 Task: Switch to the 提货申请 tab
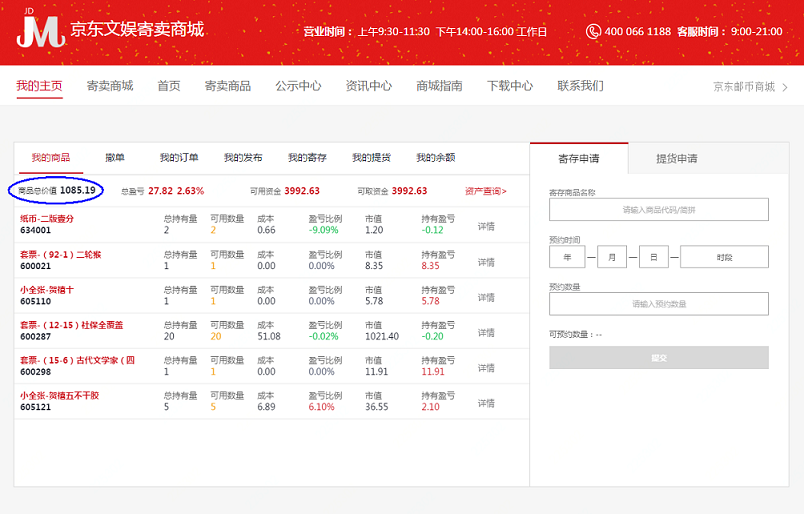point(677,159)
